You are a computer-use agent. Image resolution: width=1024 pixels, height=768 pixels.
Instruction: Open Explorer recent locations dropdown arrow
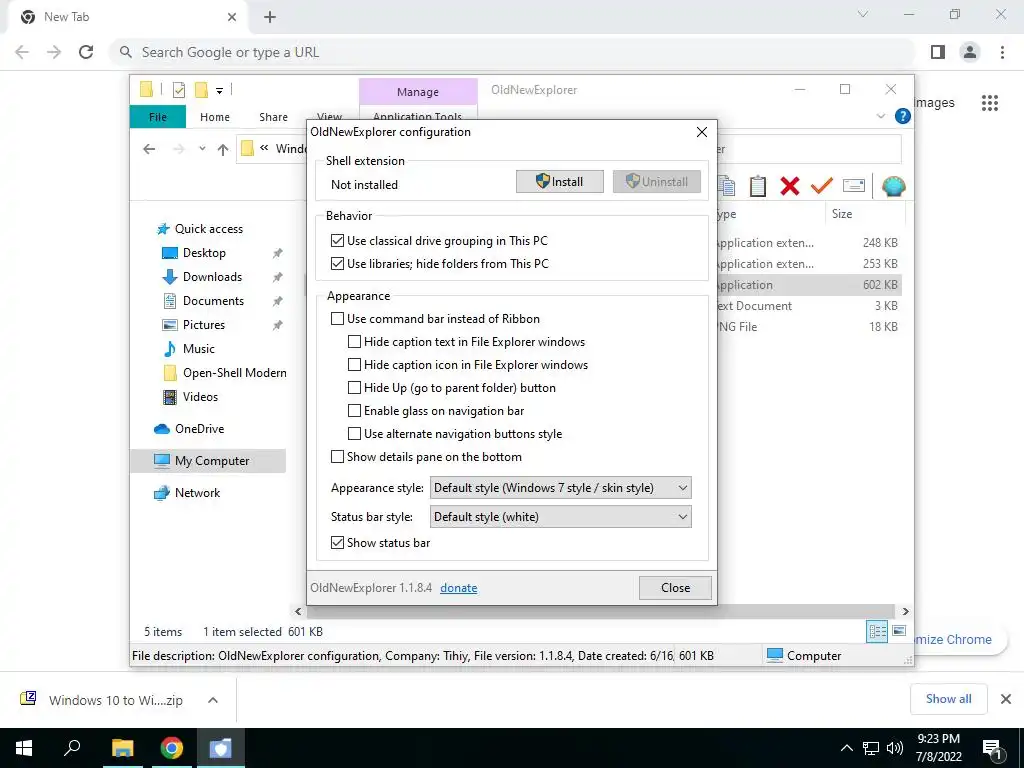202,150
